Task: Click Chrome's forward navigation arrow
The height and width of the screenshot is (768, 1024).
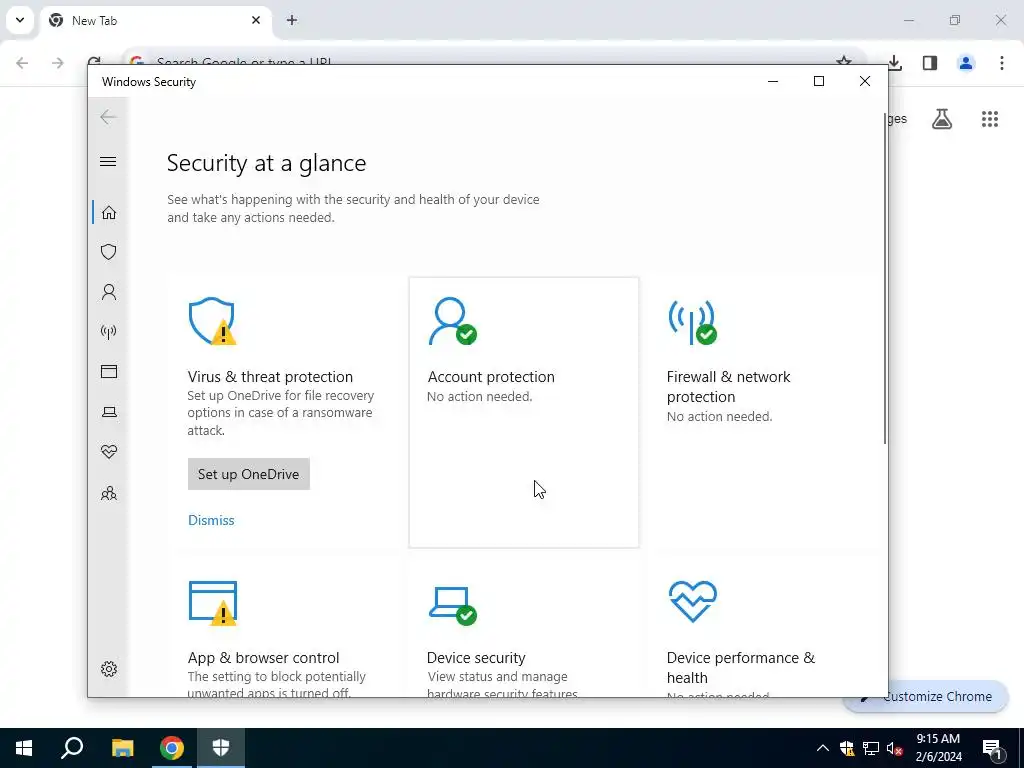Action: [x=58, y=63]
